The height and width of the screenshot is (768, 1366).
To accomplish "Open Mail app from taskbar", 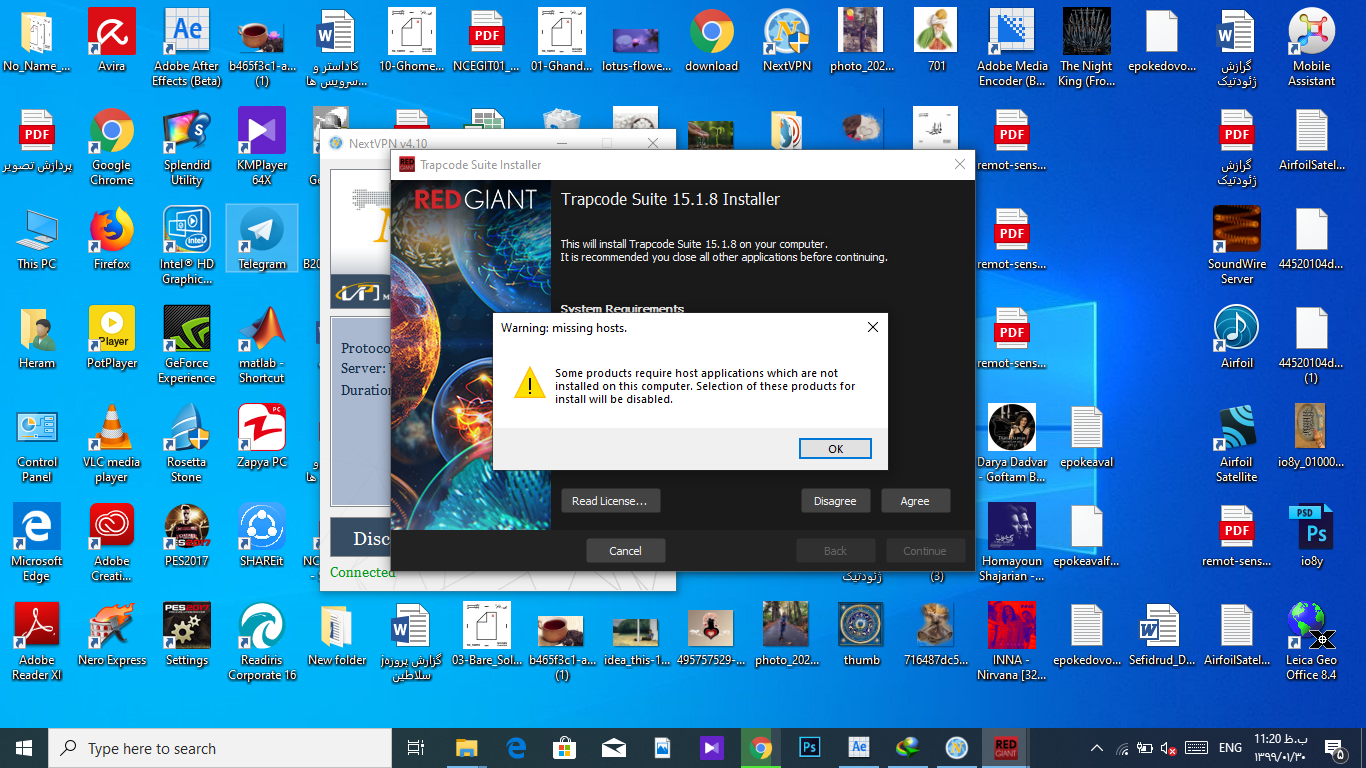I will [613, 748].
